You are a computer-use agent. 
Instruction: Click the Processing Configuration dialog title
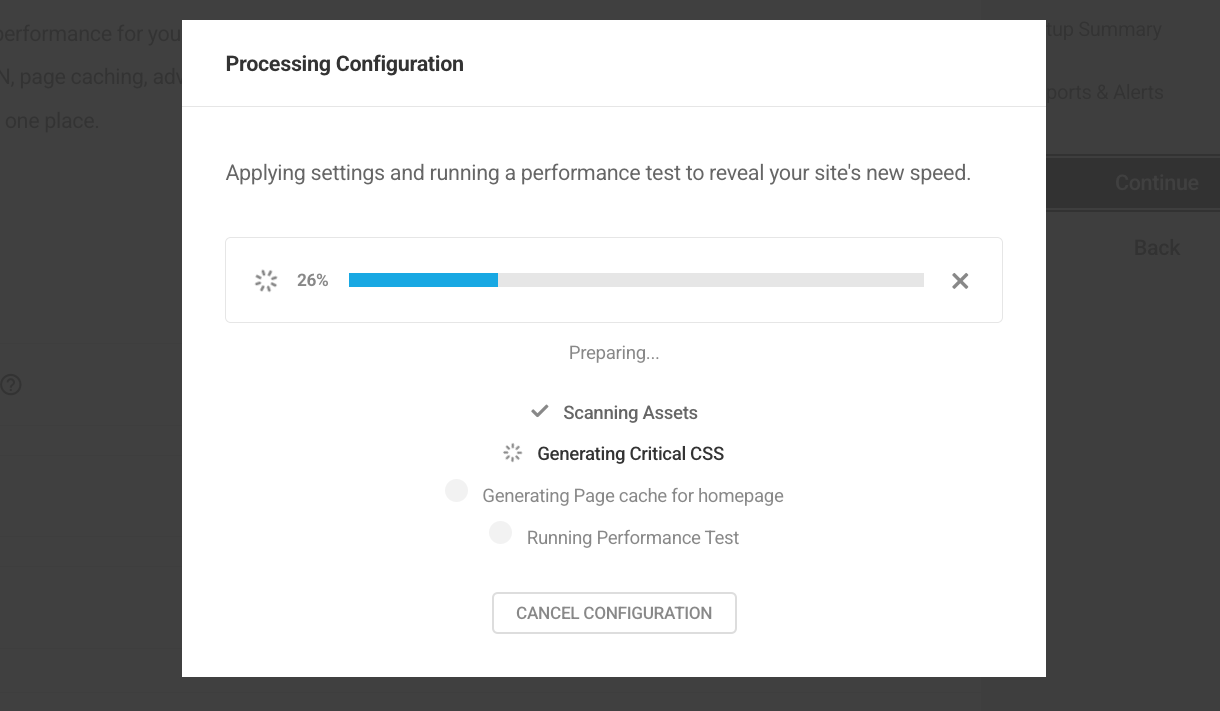coord(345,64)
